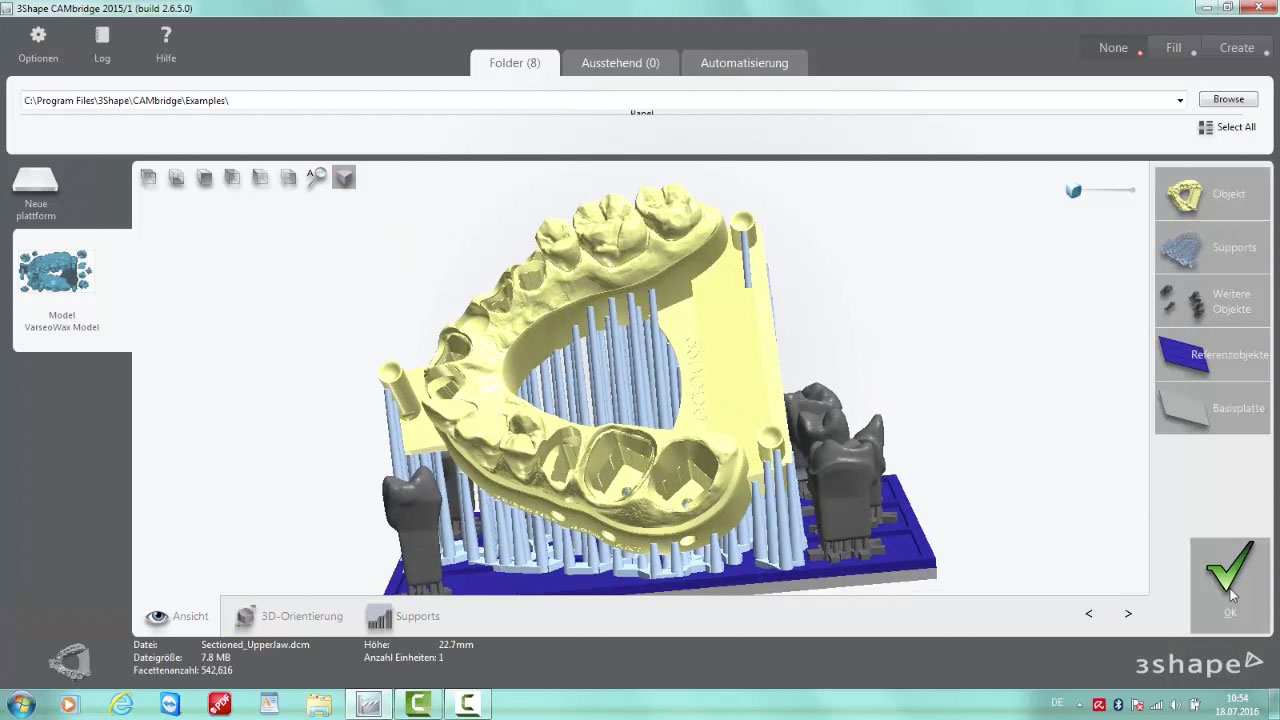1280x720 pixels.
Task: Switch to the Folder (8) tab
Action: point(514,63)
